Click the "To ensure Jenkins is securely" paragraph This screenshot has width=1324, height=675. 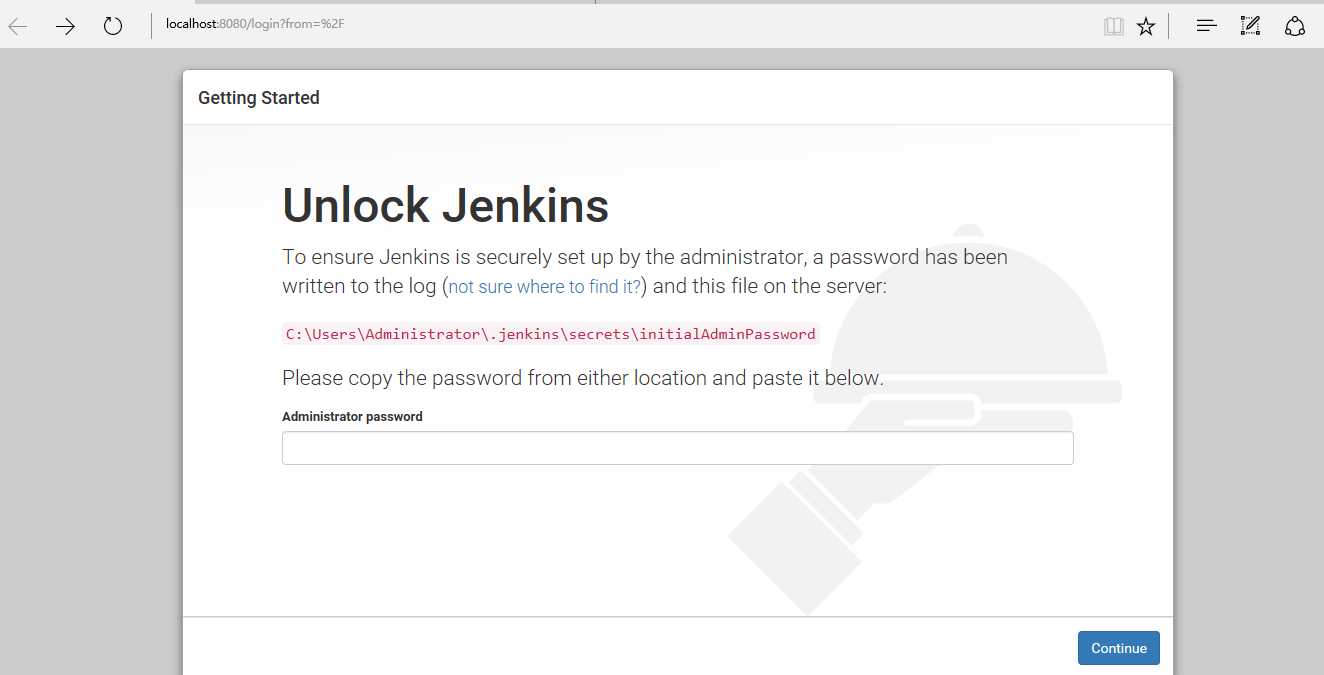(x=644, y=258)
